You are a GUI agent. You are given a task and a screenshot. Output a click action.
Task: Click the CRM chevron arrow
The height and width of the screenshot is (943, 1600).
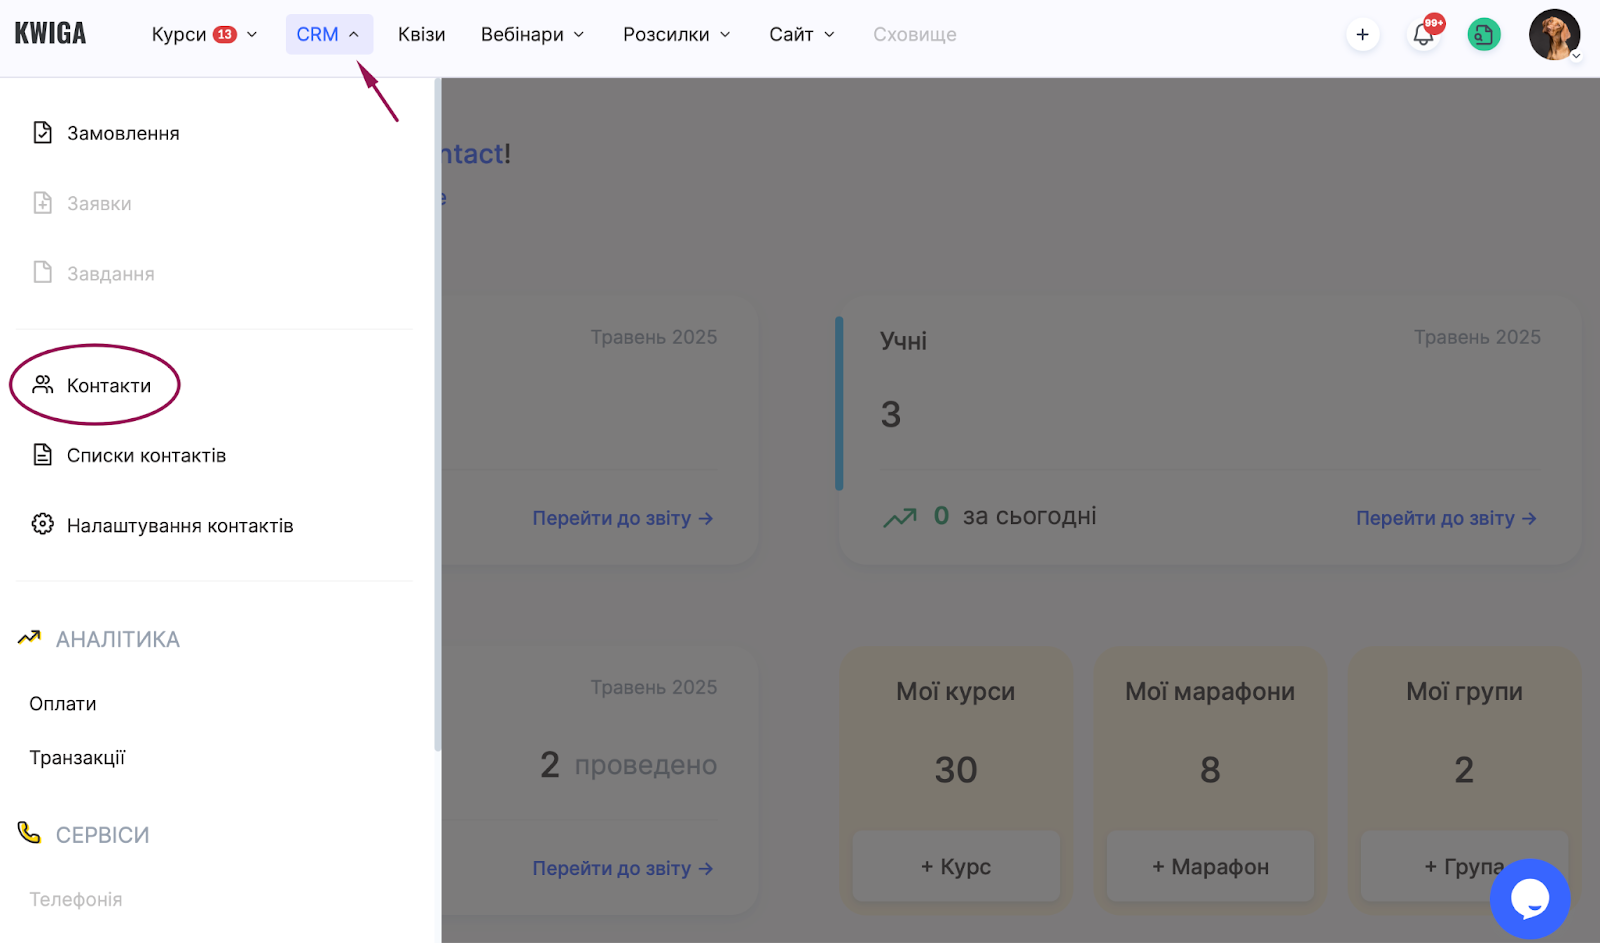(354, 35)
